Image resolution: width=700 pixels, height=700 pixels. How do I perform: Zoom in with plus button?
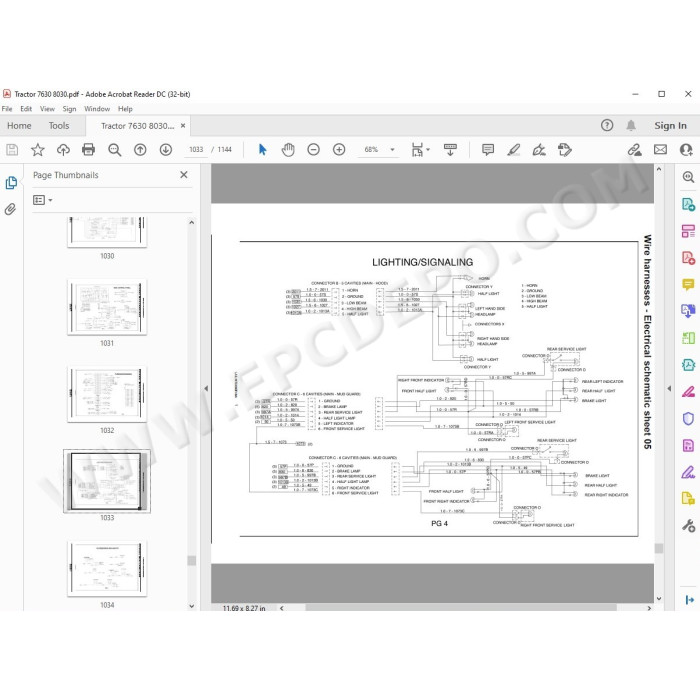(x=339, y=150)
